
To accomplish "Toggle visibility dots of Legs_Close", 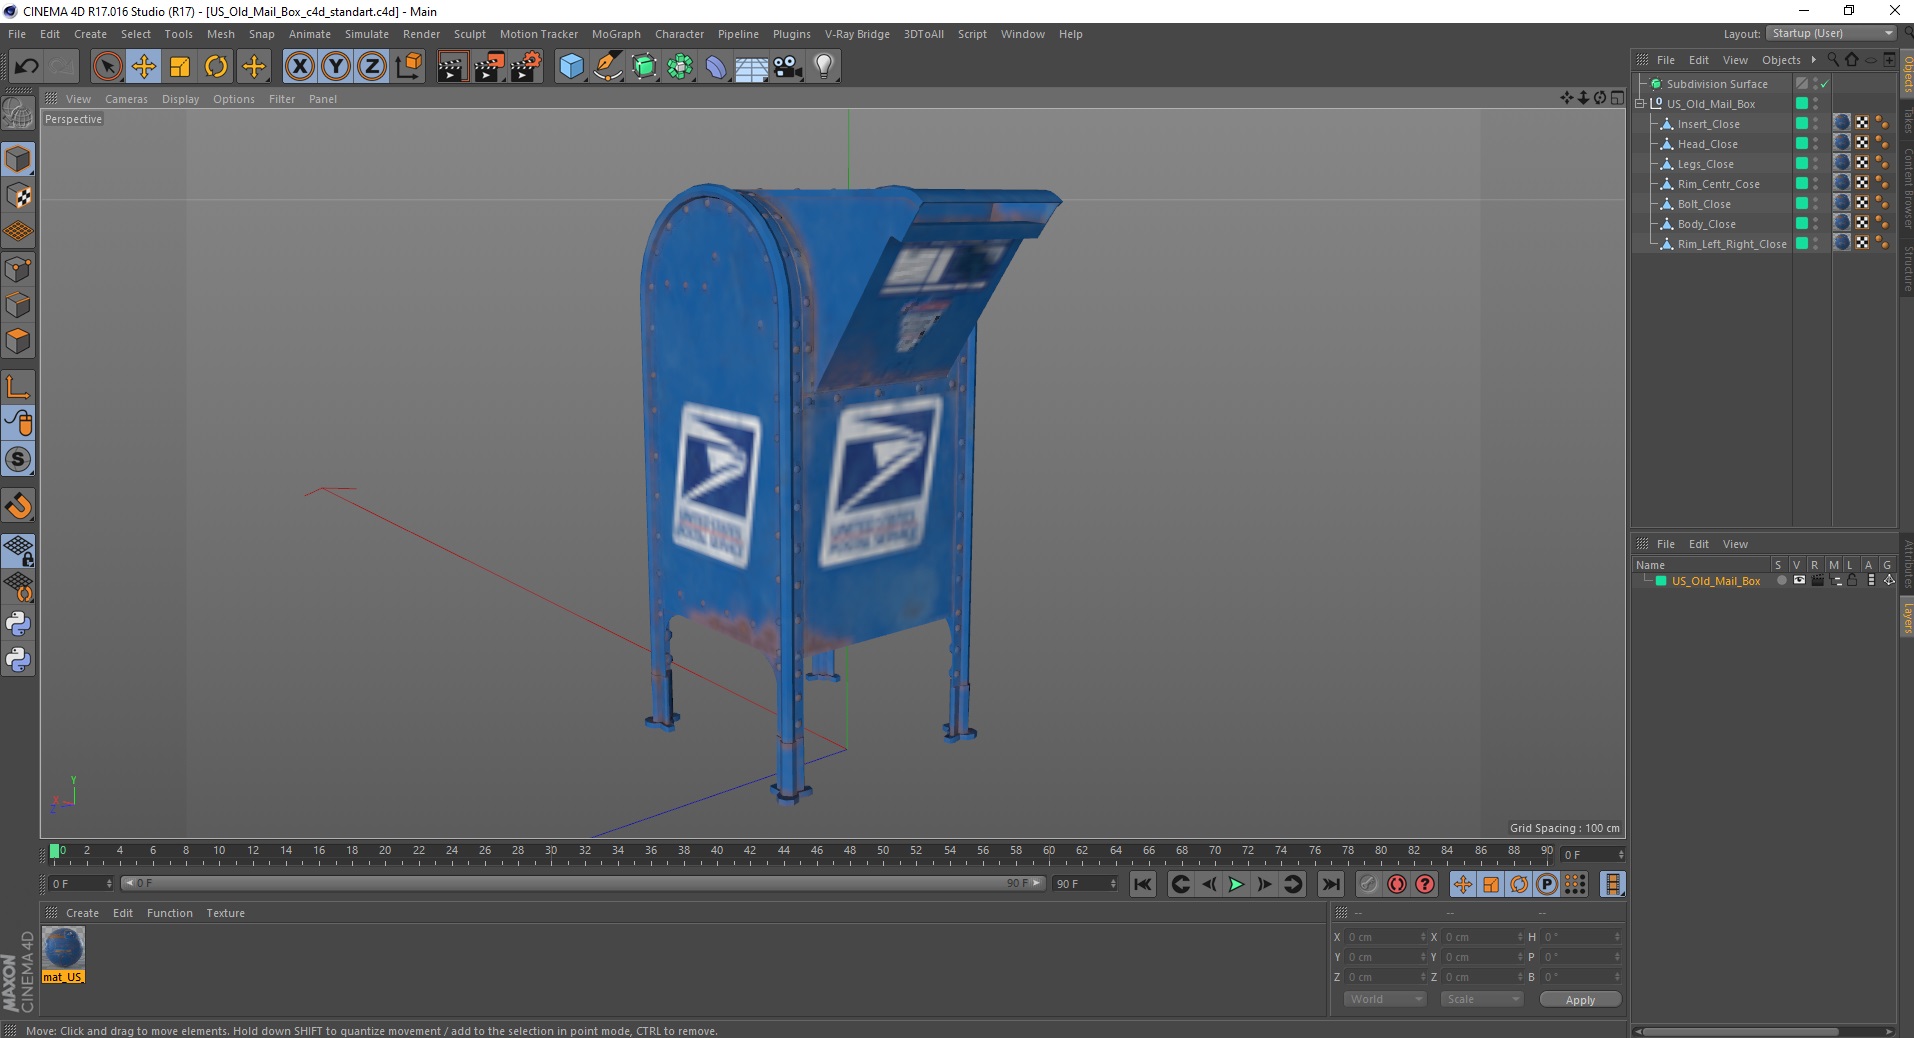I will [1815, 164].
